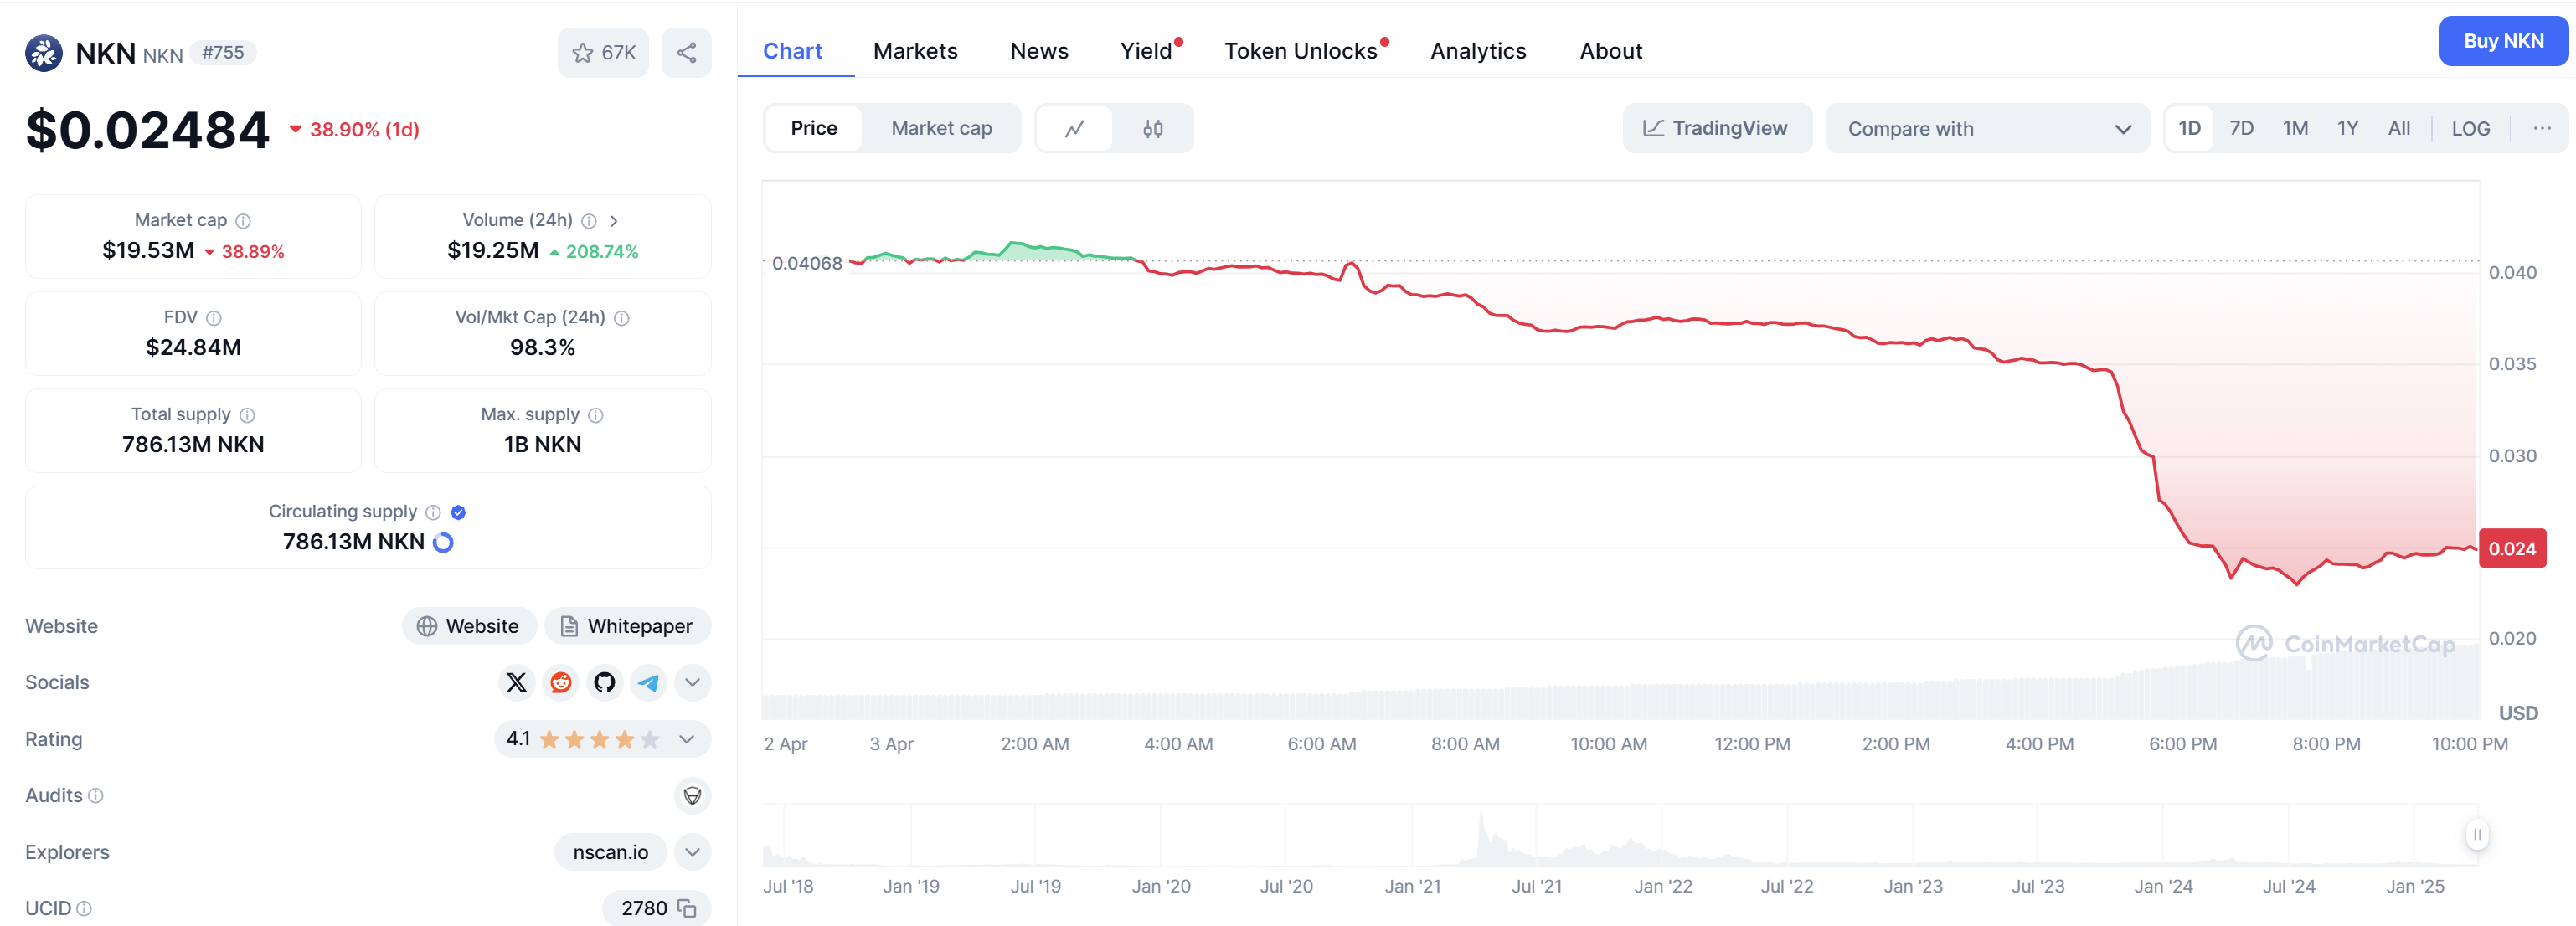Expand the Rating details chevron
Screen dimensions: 2576x926
point(687,740)
